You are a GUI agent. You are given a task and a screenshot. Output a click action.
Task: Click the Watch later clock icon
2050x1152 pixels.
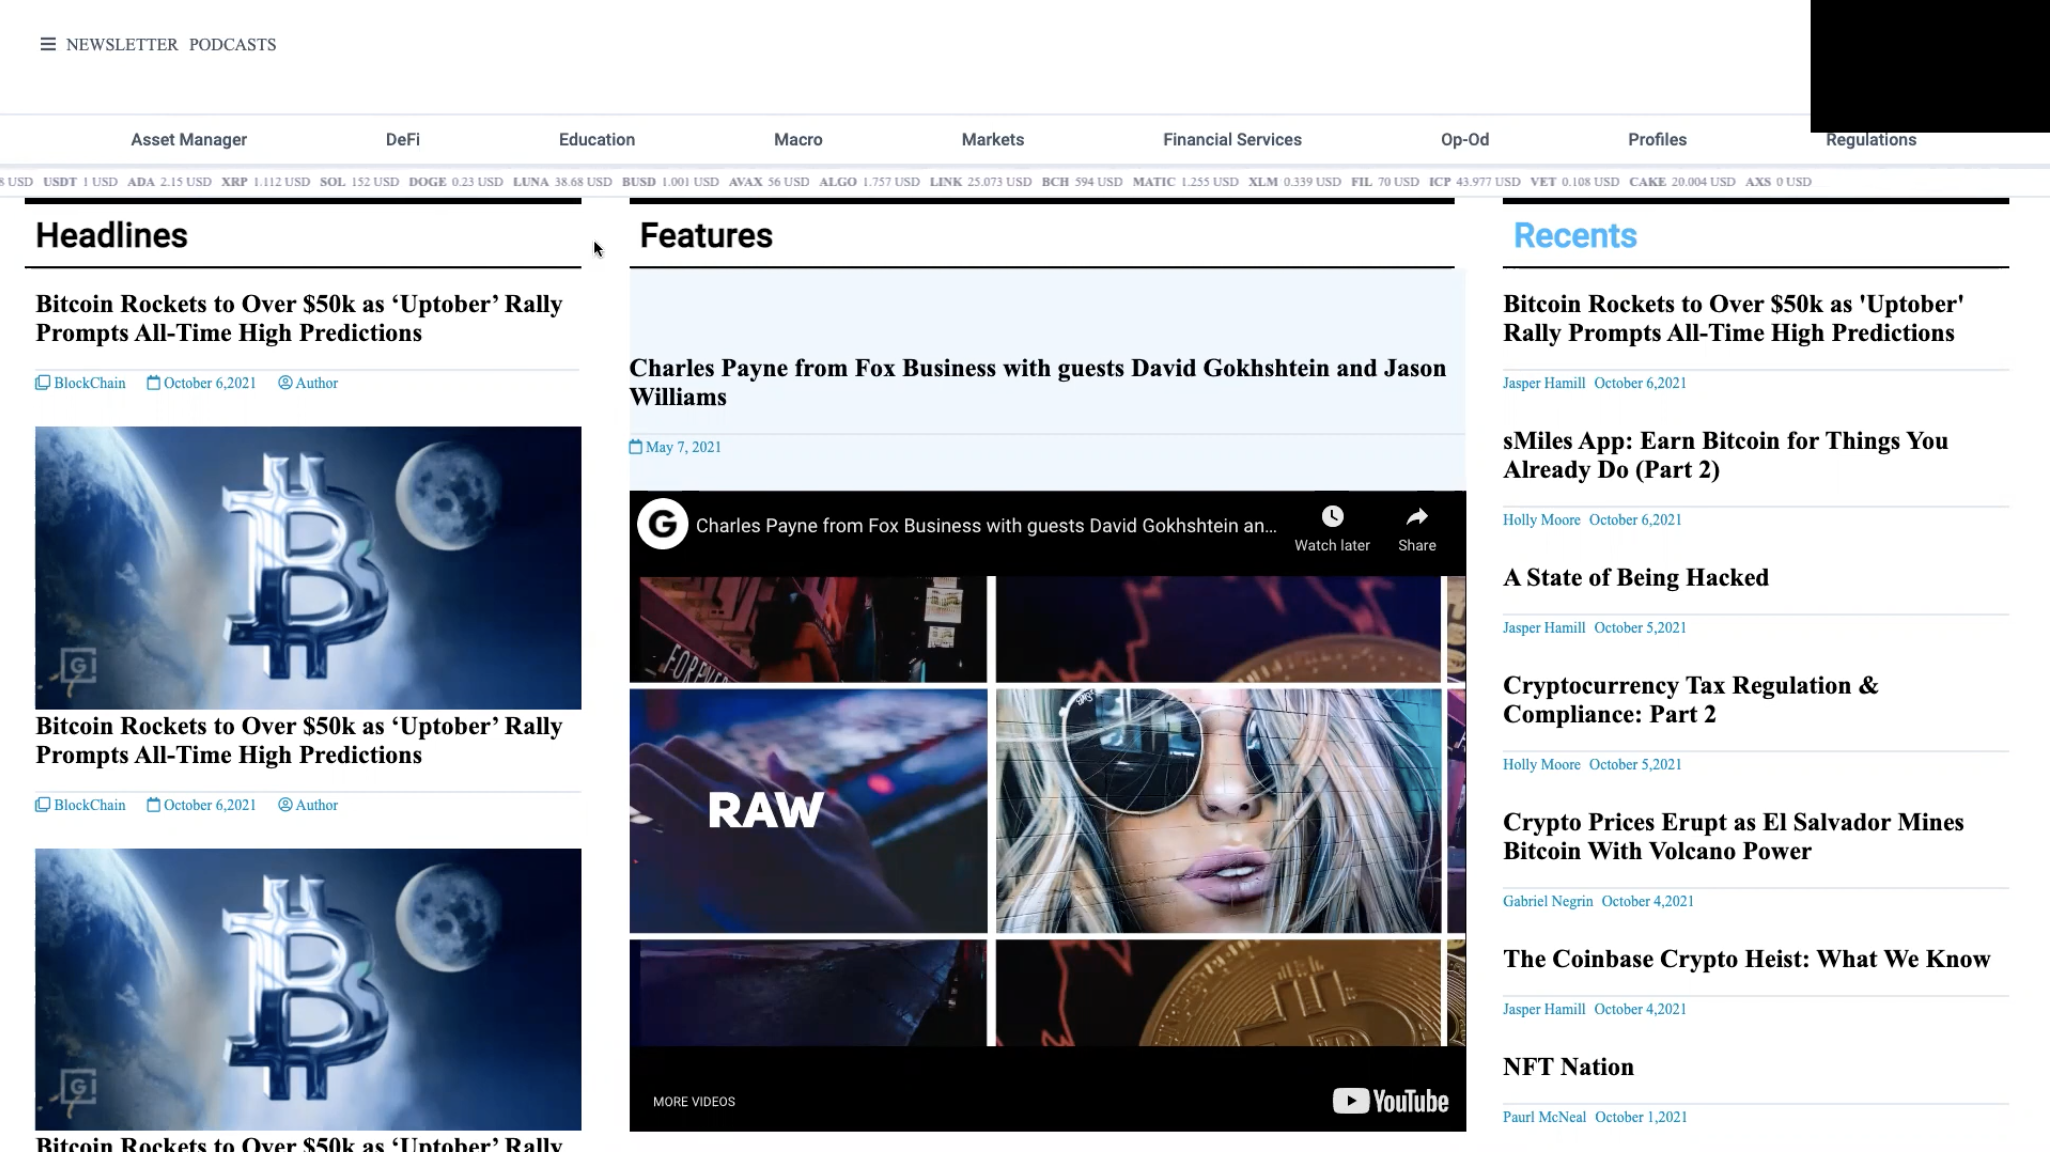(1332, 517)
